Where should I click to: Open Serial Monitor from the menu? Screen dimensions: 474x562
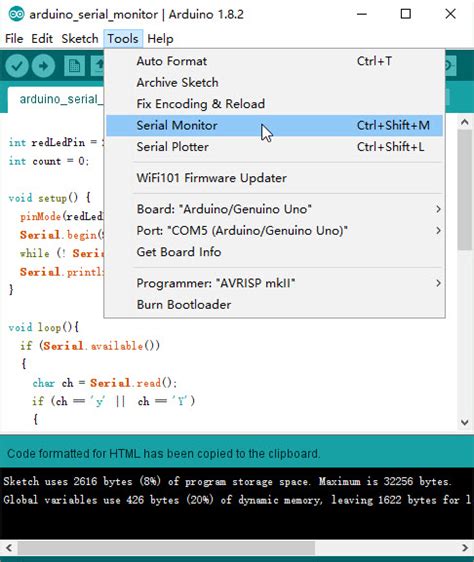[275, 125]
